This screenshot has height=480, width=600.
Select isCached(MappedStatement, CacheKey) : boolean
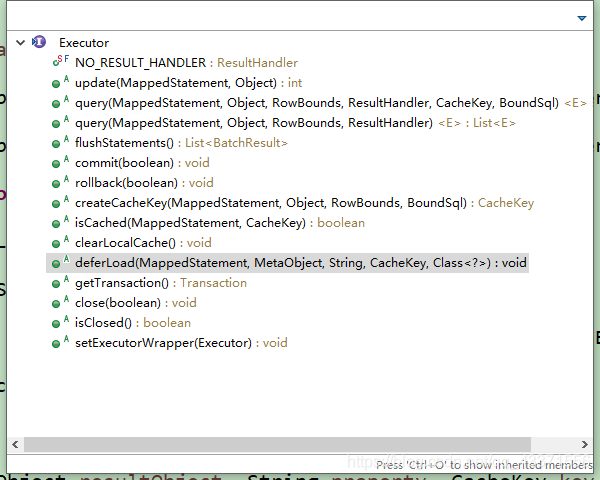point(220,223)
